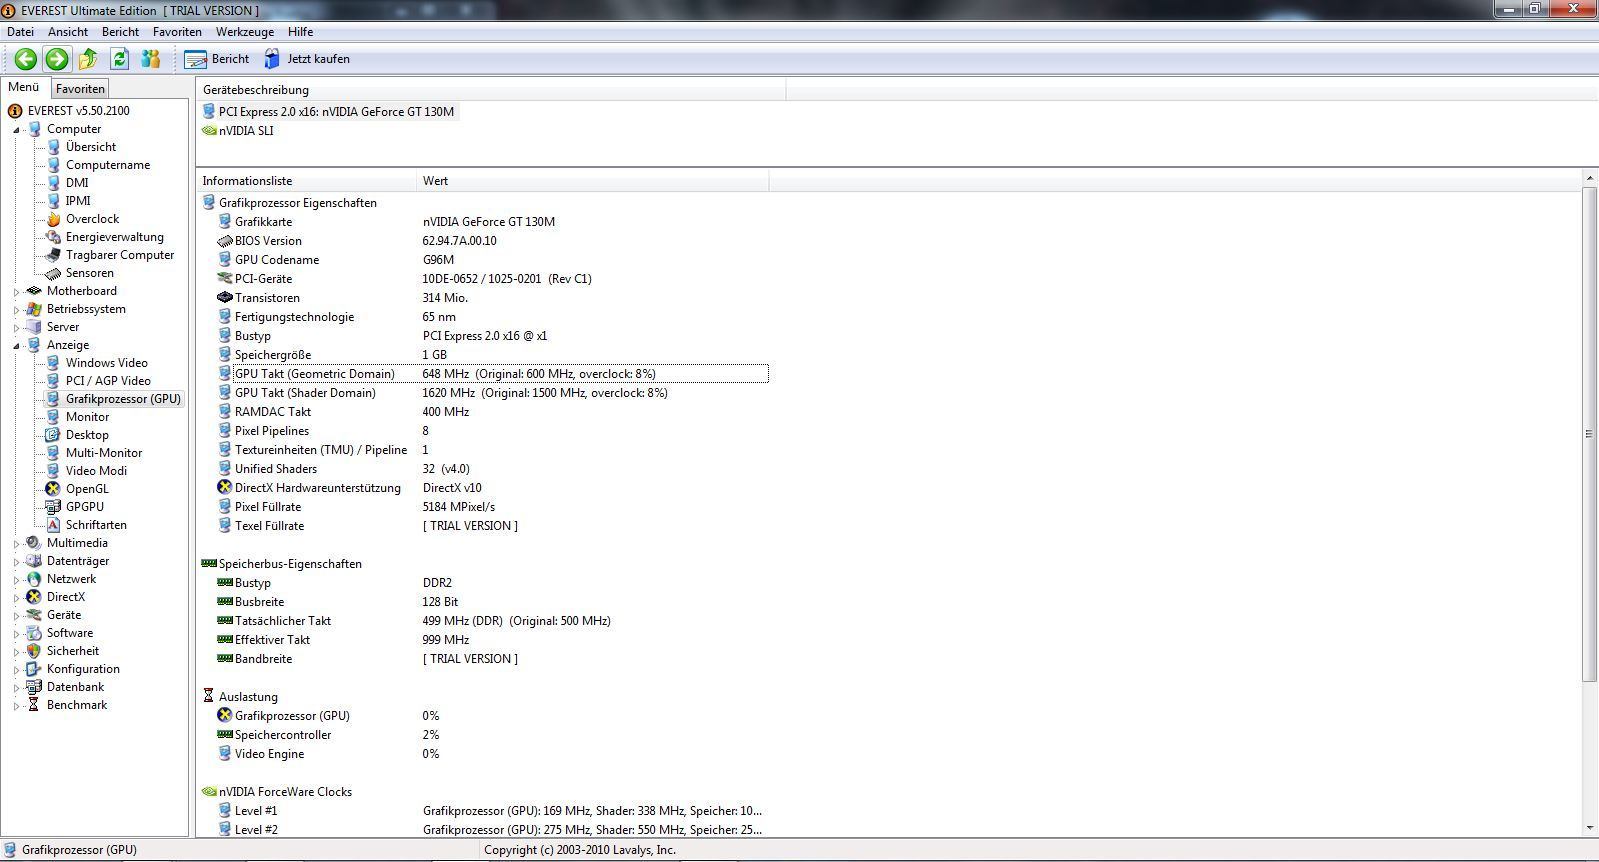Image resolution: width=1599 pixels, height=862 pixels.
Task: Select the Desktop tree icon
Action: [x=53, y=435]
